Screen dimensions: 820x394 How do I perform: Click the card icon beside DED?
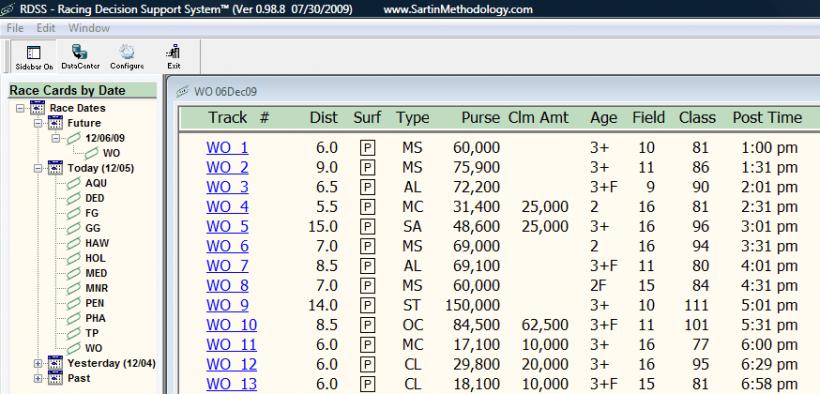[73, 198]
